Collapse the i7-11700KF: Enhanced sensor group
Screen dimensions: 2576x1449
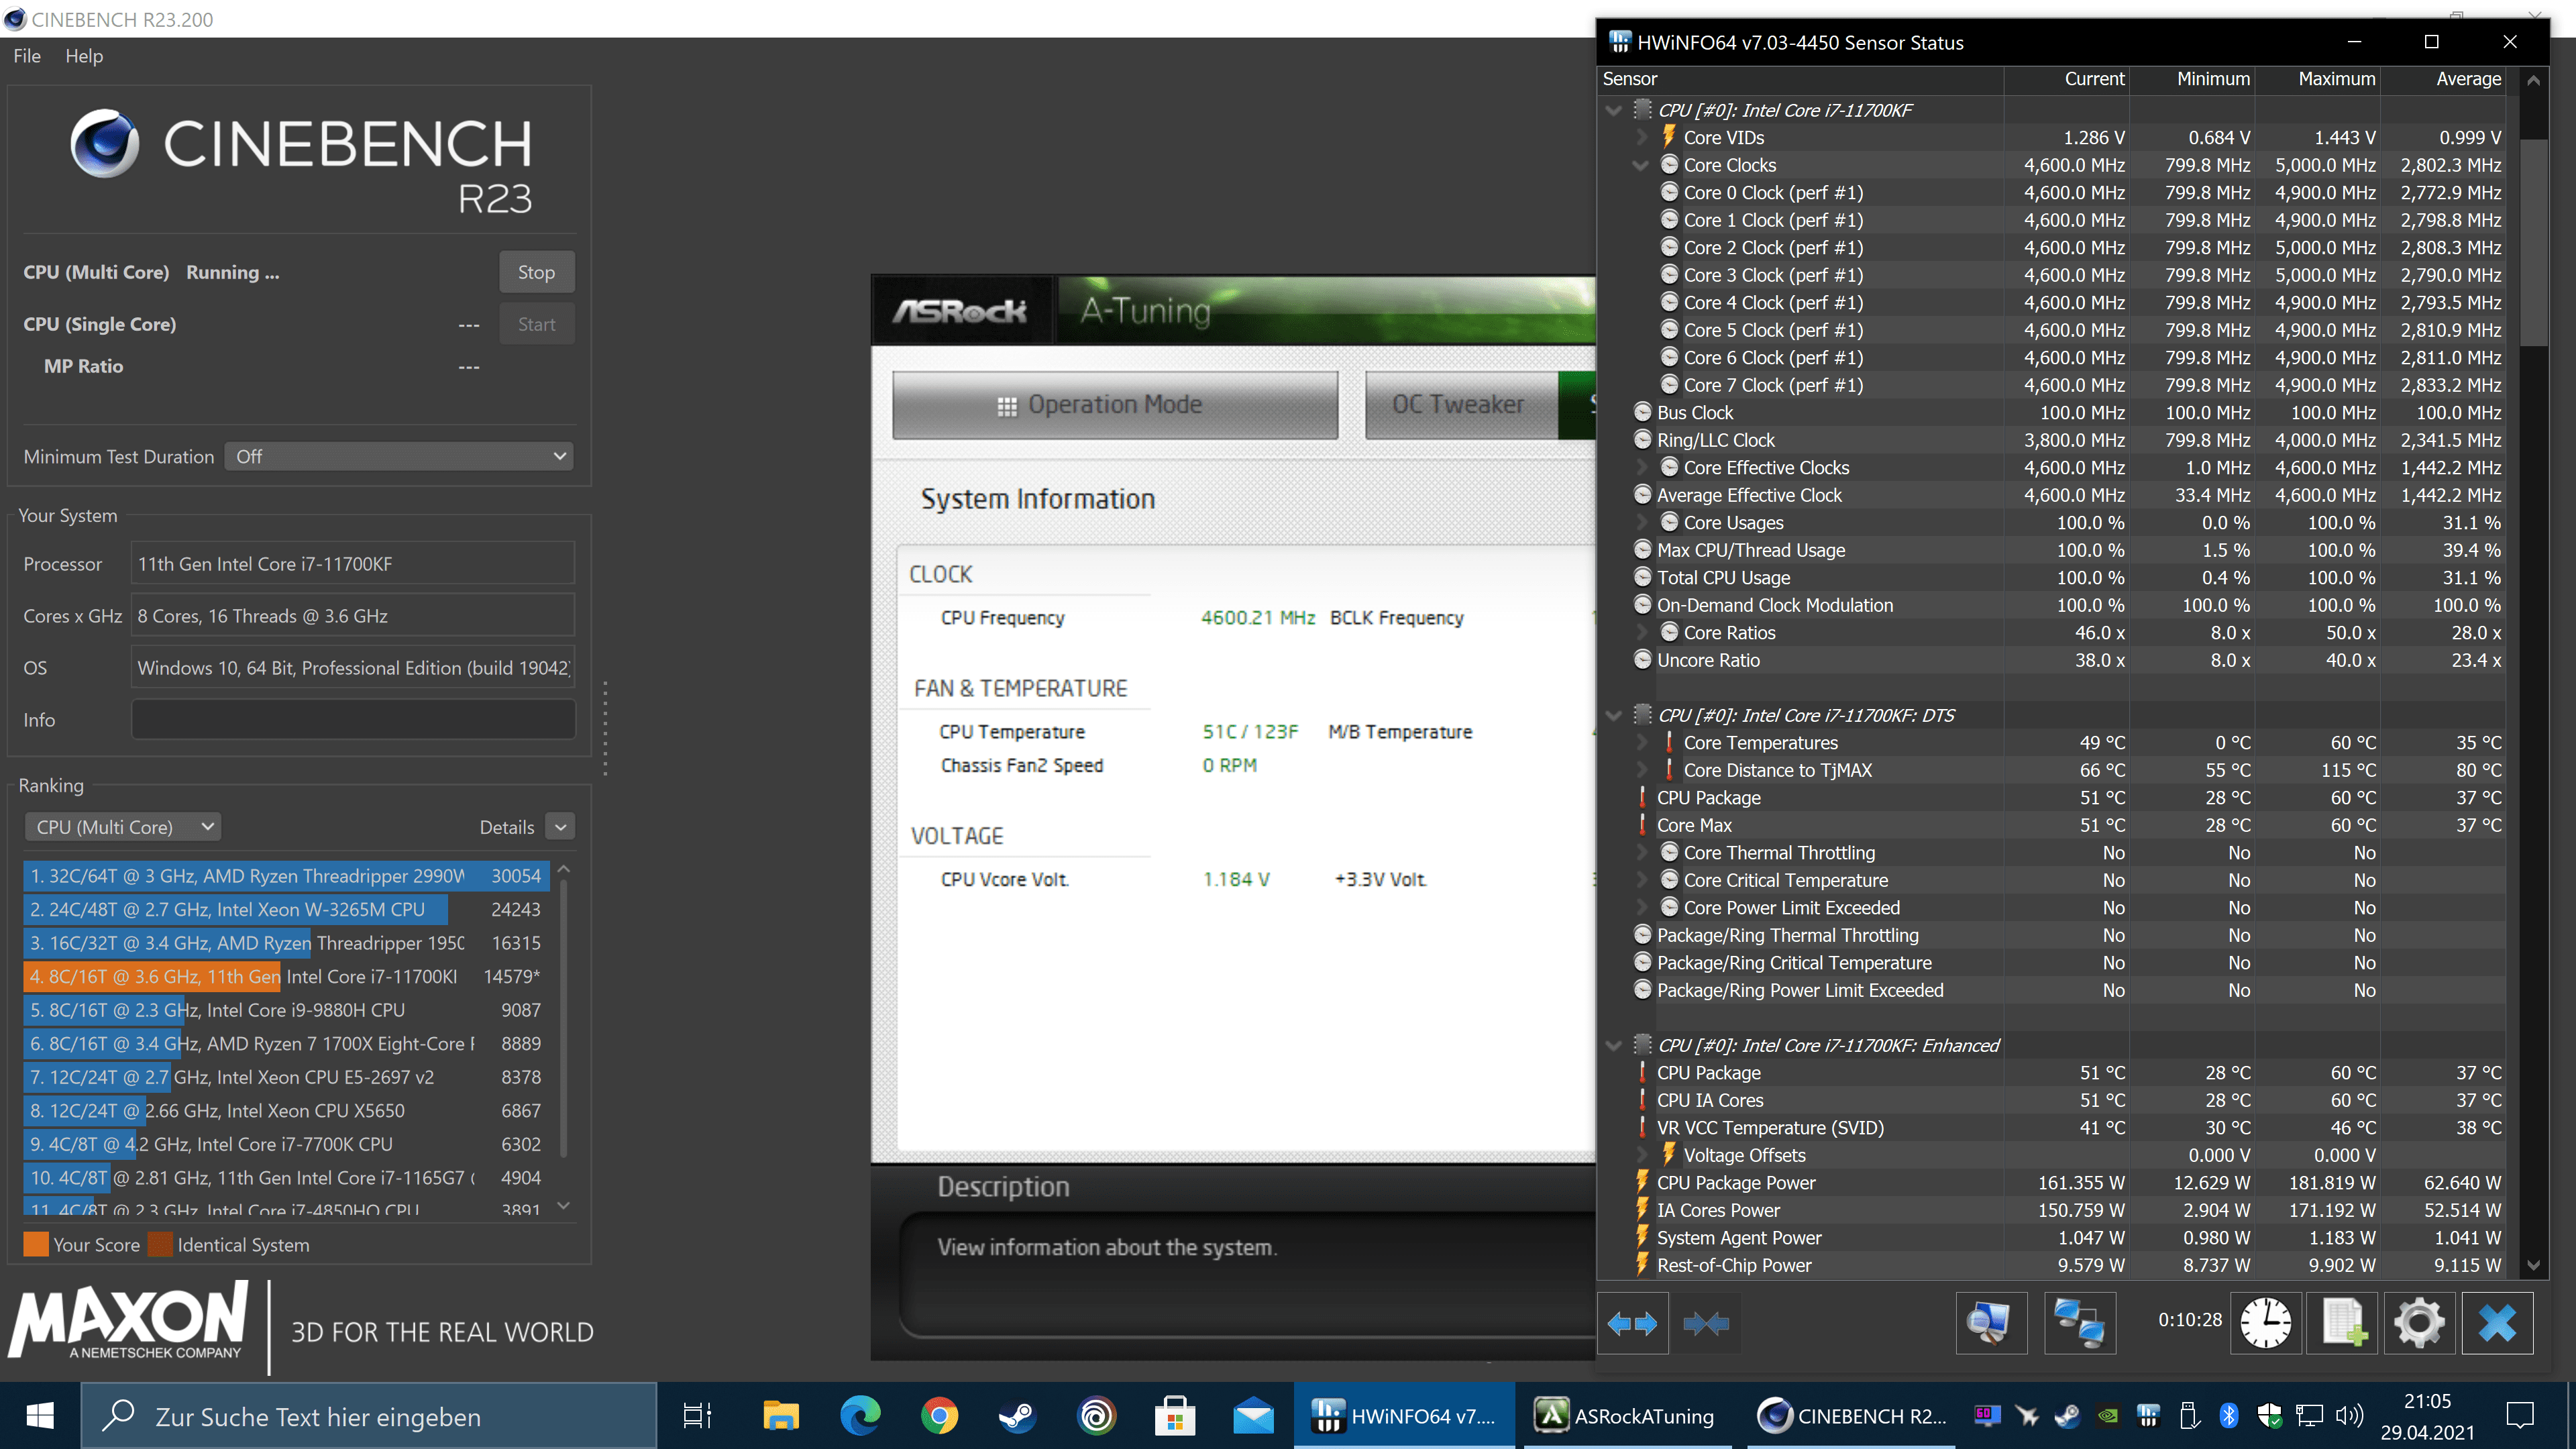pos(1613,1045)
